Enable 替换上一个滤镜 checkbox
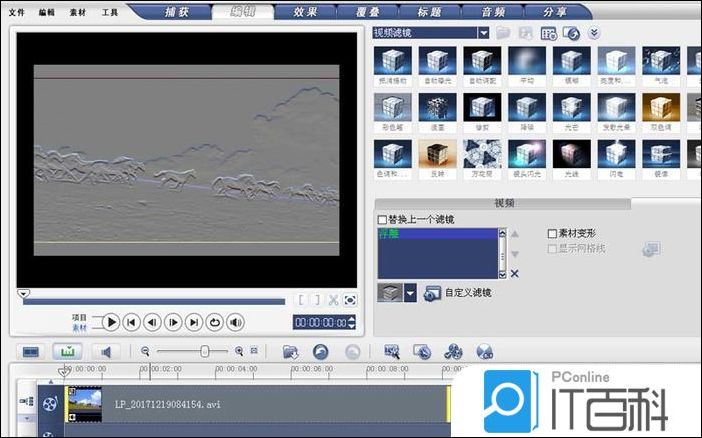 381,220
